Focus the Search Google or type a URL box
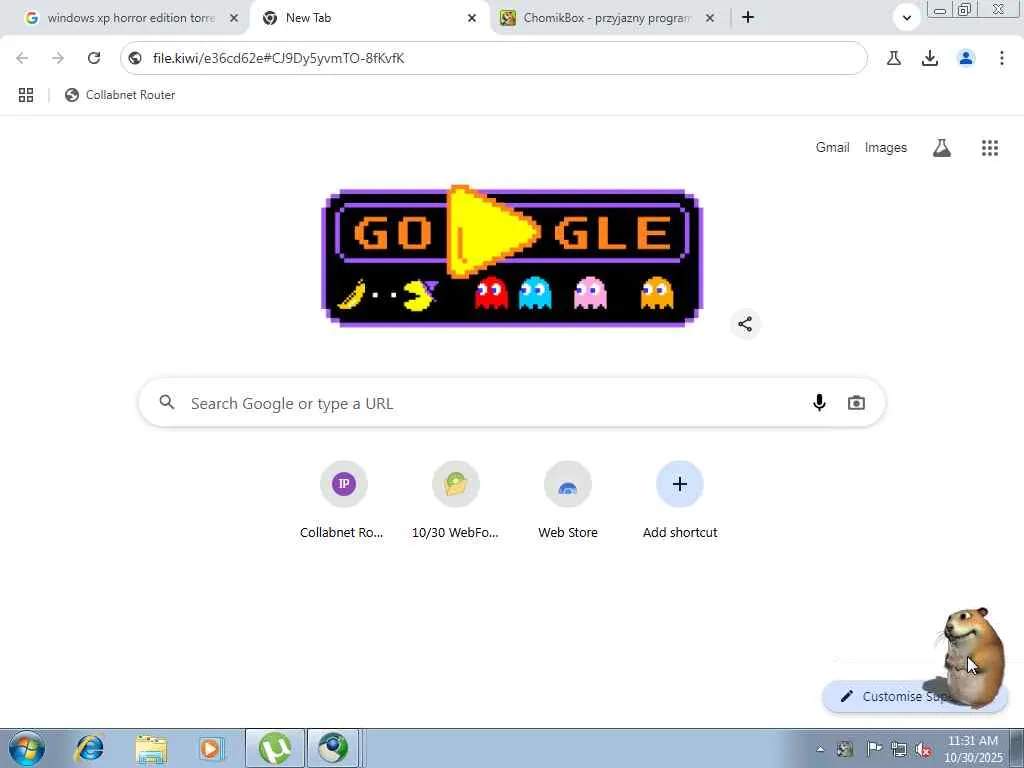The height and width of the screenshot is (768, 1024). [511, 403]
